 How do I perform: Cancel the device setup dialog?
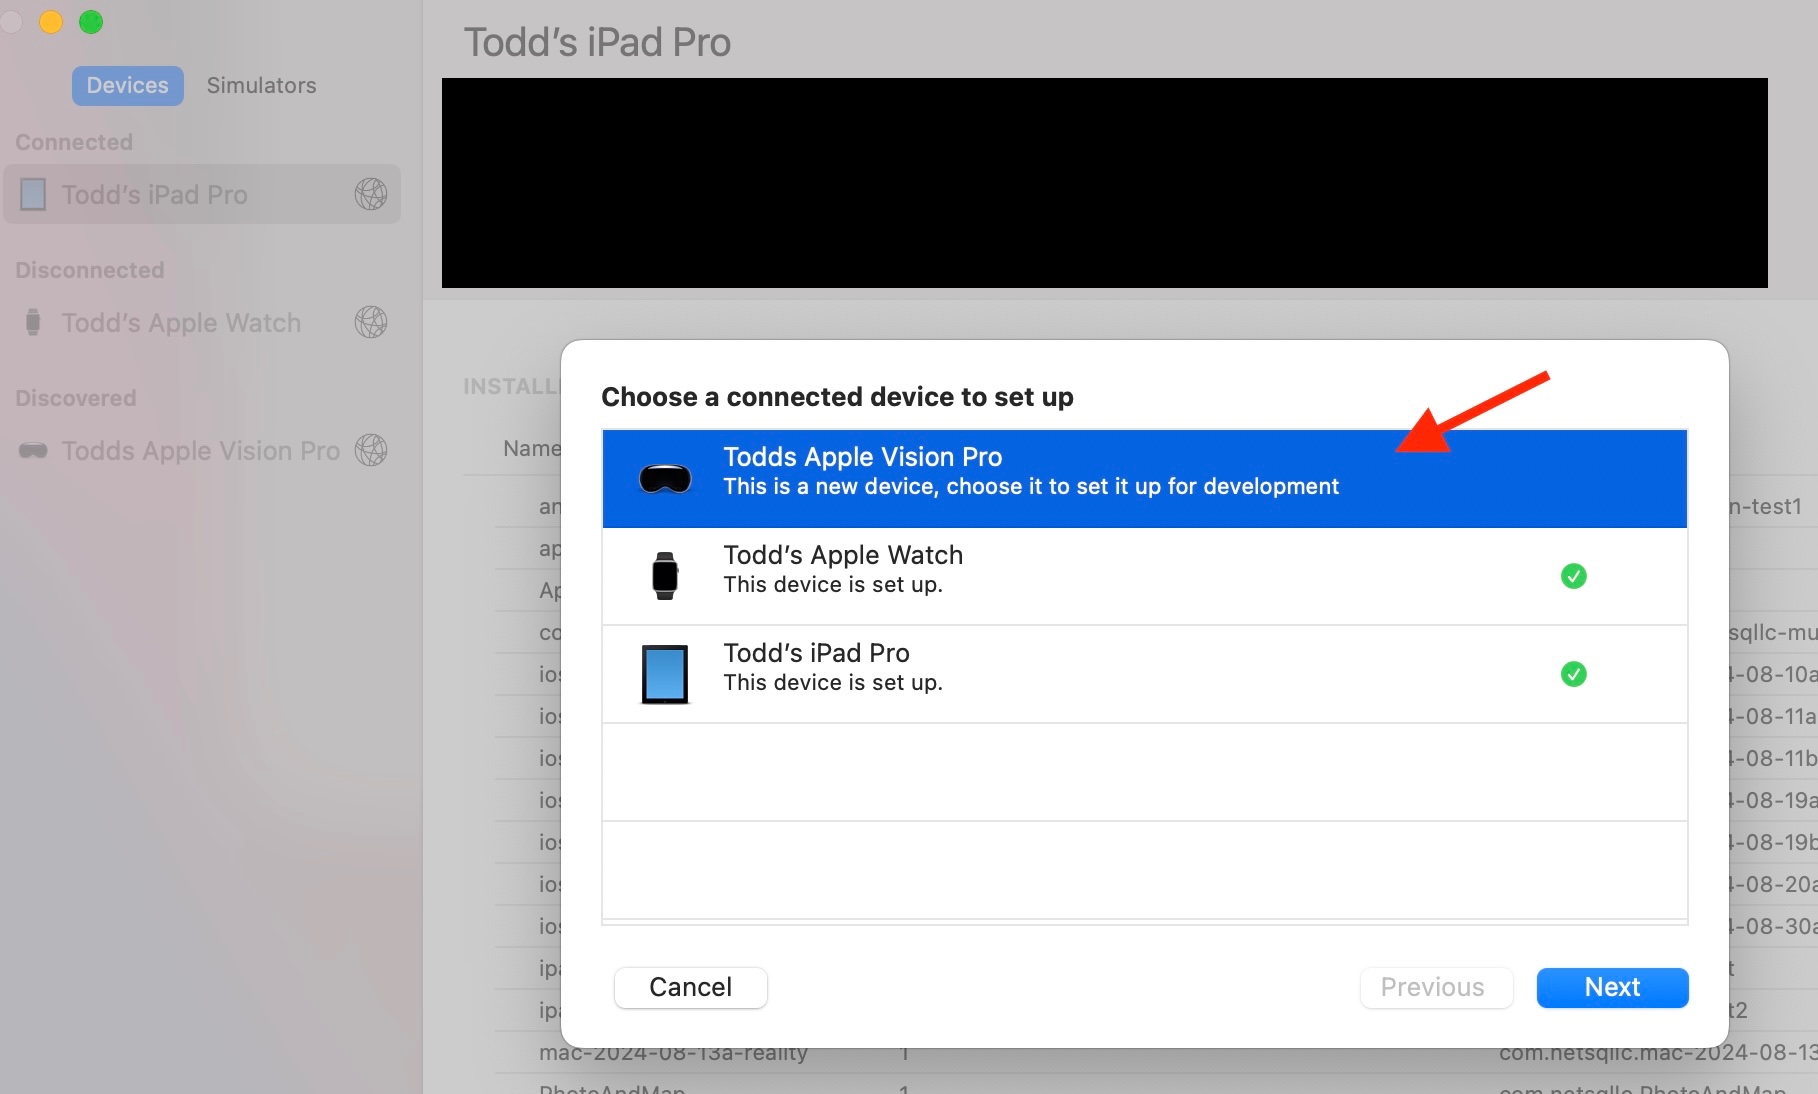pyautogui.click(x=690, y=987)
